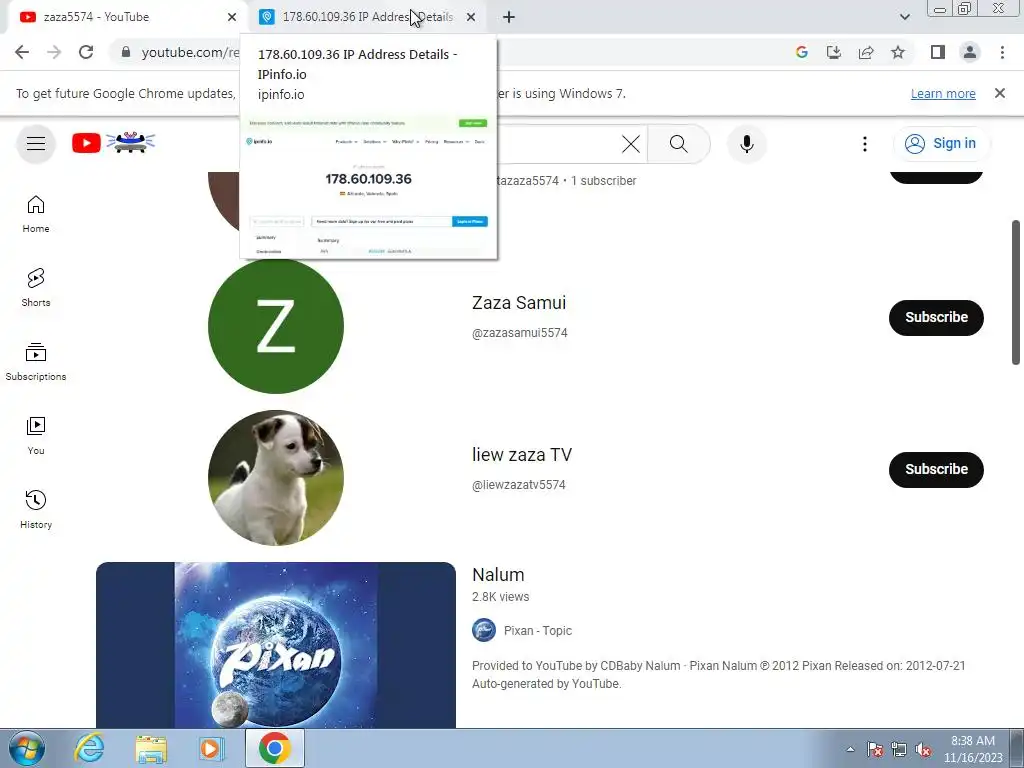Close the IP Address Details tab
The width and height of the screenshot is (1024, 768).
click(471, 17)
